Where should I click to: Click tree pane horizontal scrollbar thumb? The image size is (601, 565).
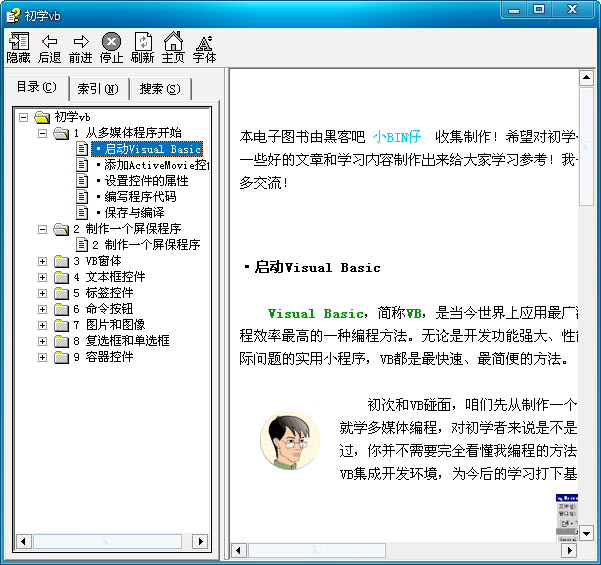tap(108, 541)
